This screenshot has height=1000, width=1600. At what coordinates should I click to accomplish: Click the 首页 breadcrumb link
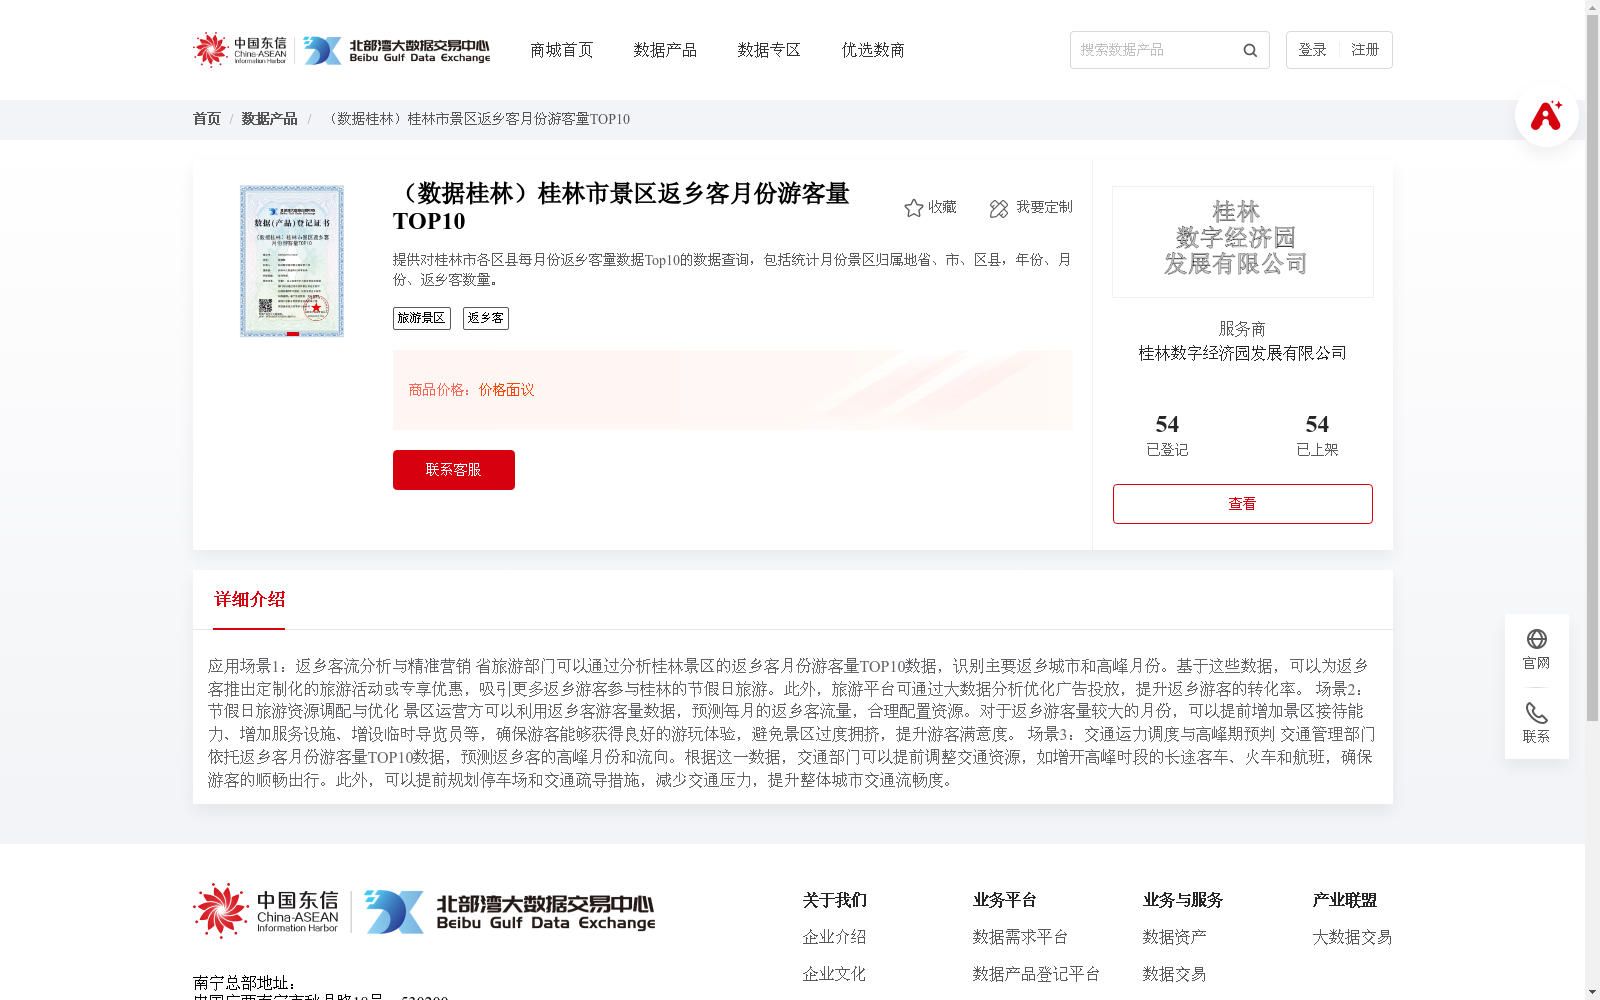click(x=206, y=119)
